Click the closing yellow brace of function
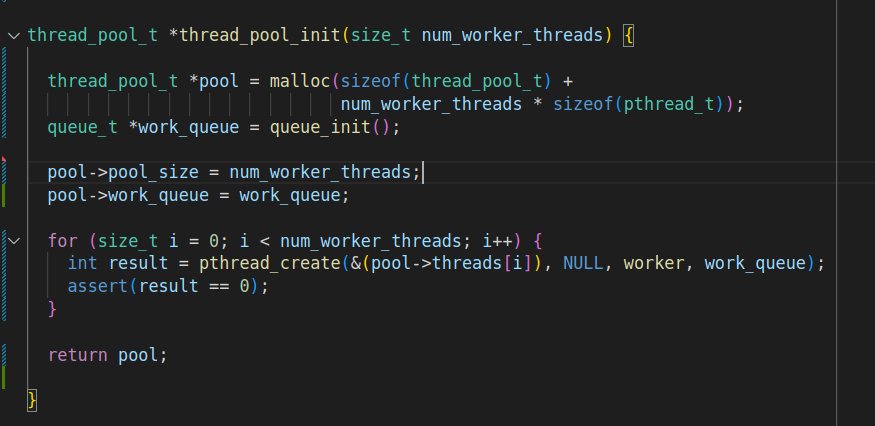875x426 pixels. pos(32,400)
